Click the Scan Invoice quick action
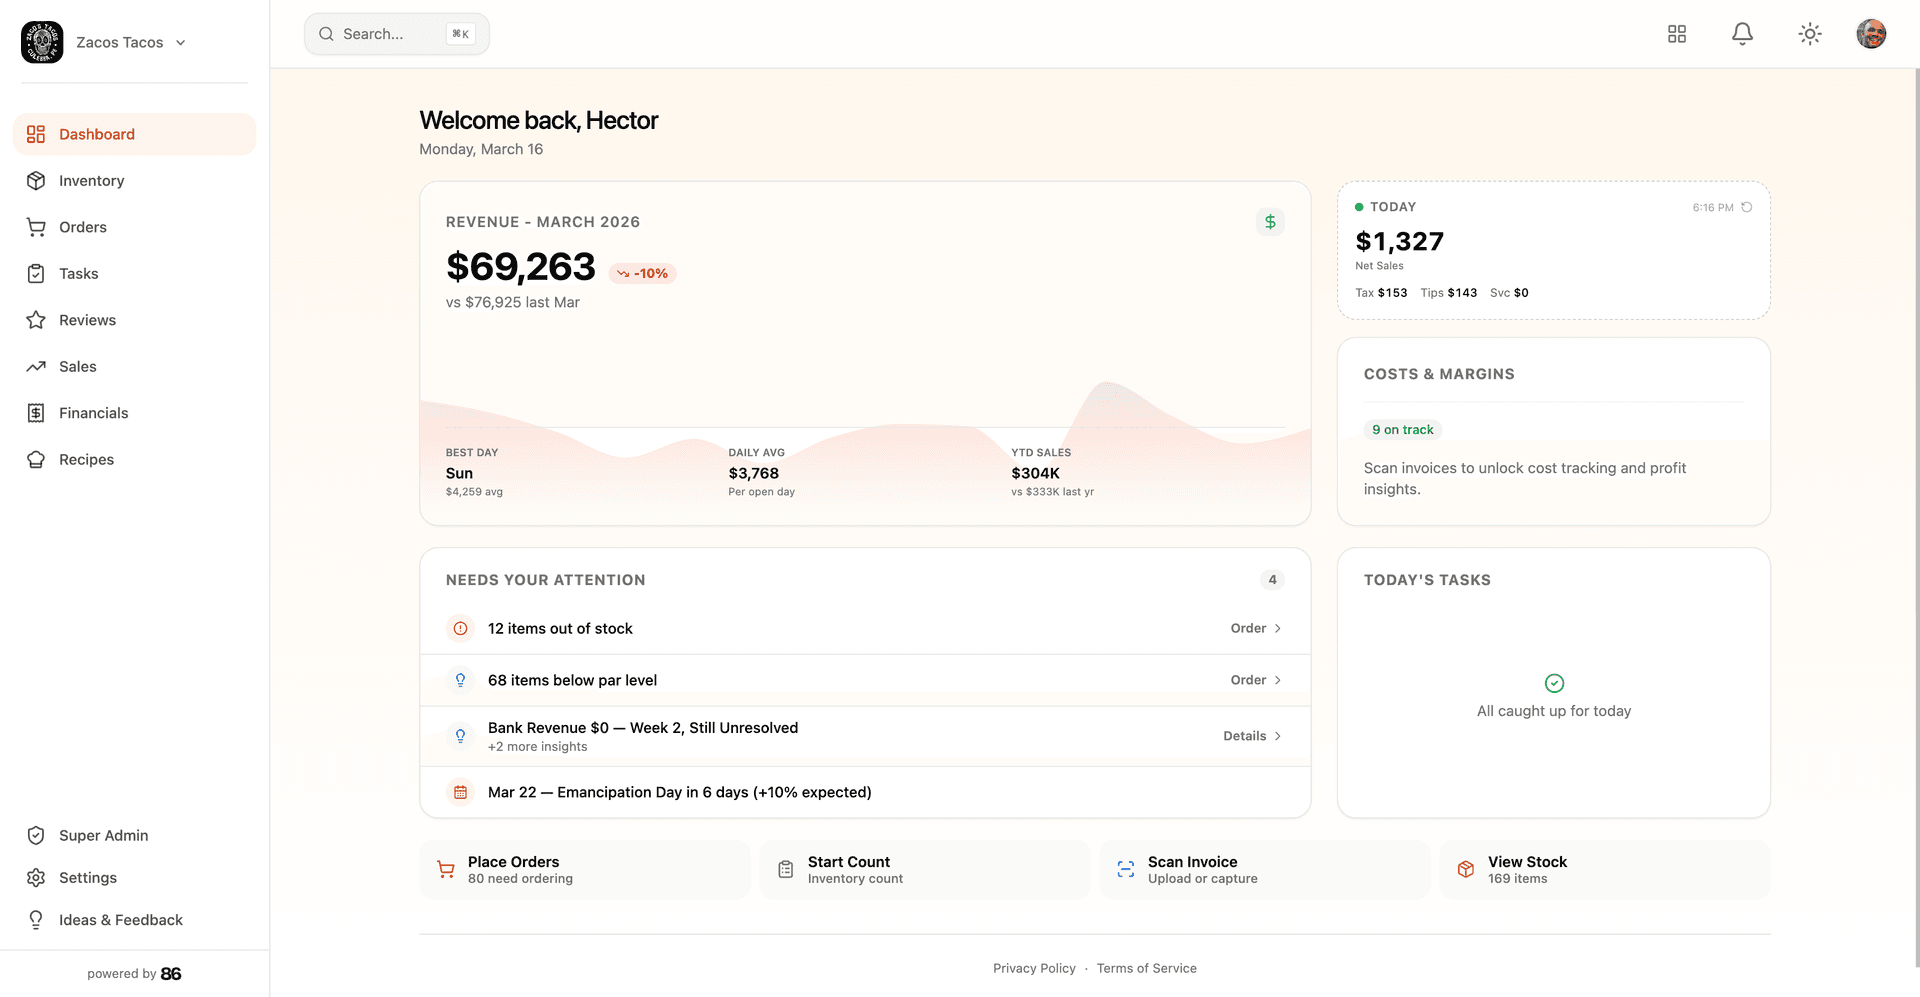This screenshot has width=1920, height=997. (1263, 869)
